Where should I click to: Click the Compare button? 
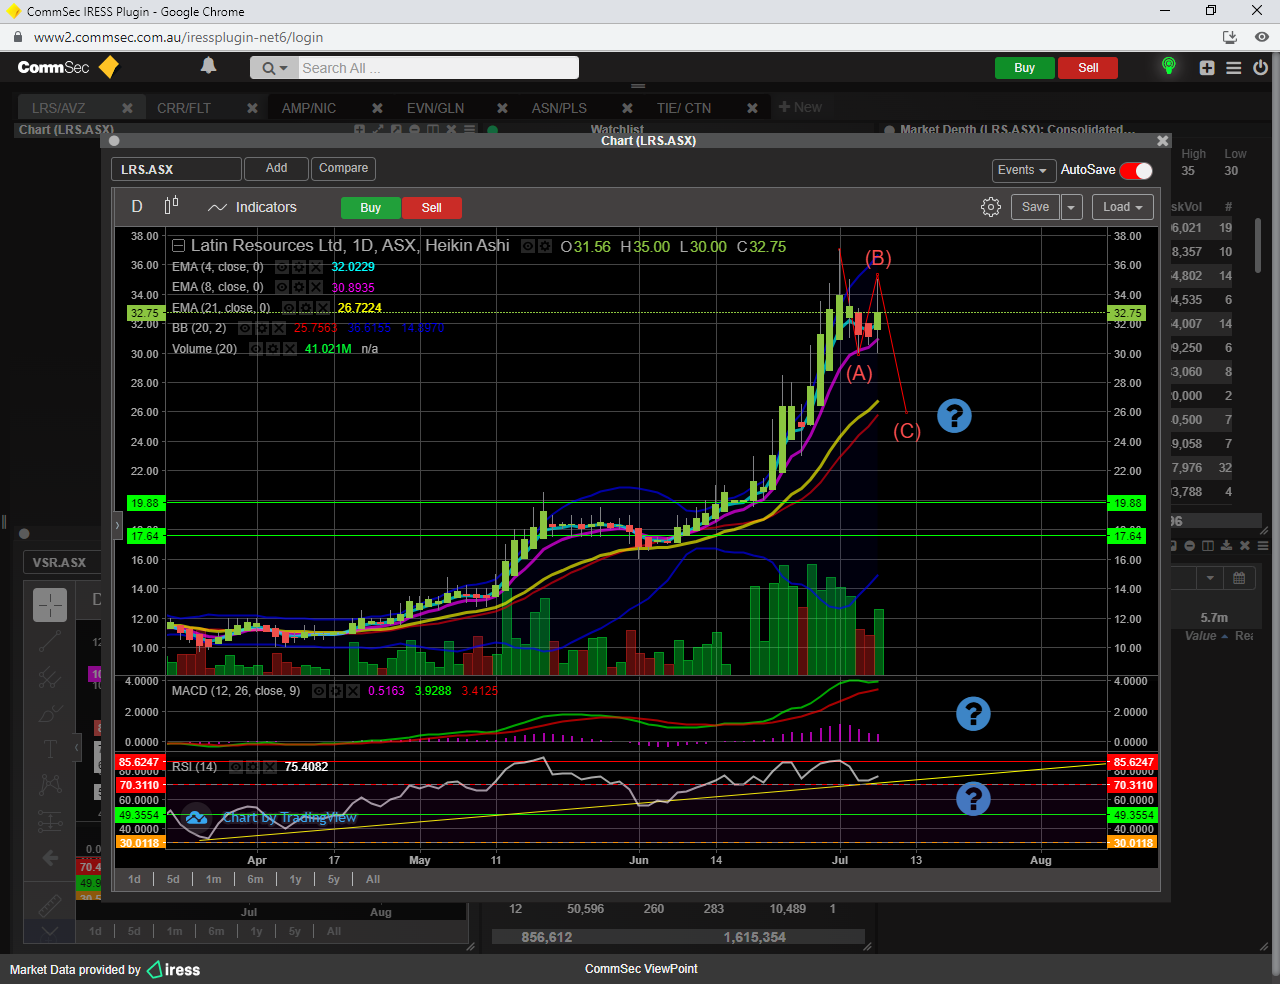343,168
